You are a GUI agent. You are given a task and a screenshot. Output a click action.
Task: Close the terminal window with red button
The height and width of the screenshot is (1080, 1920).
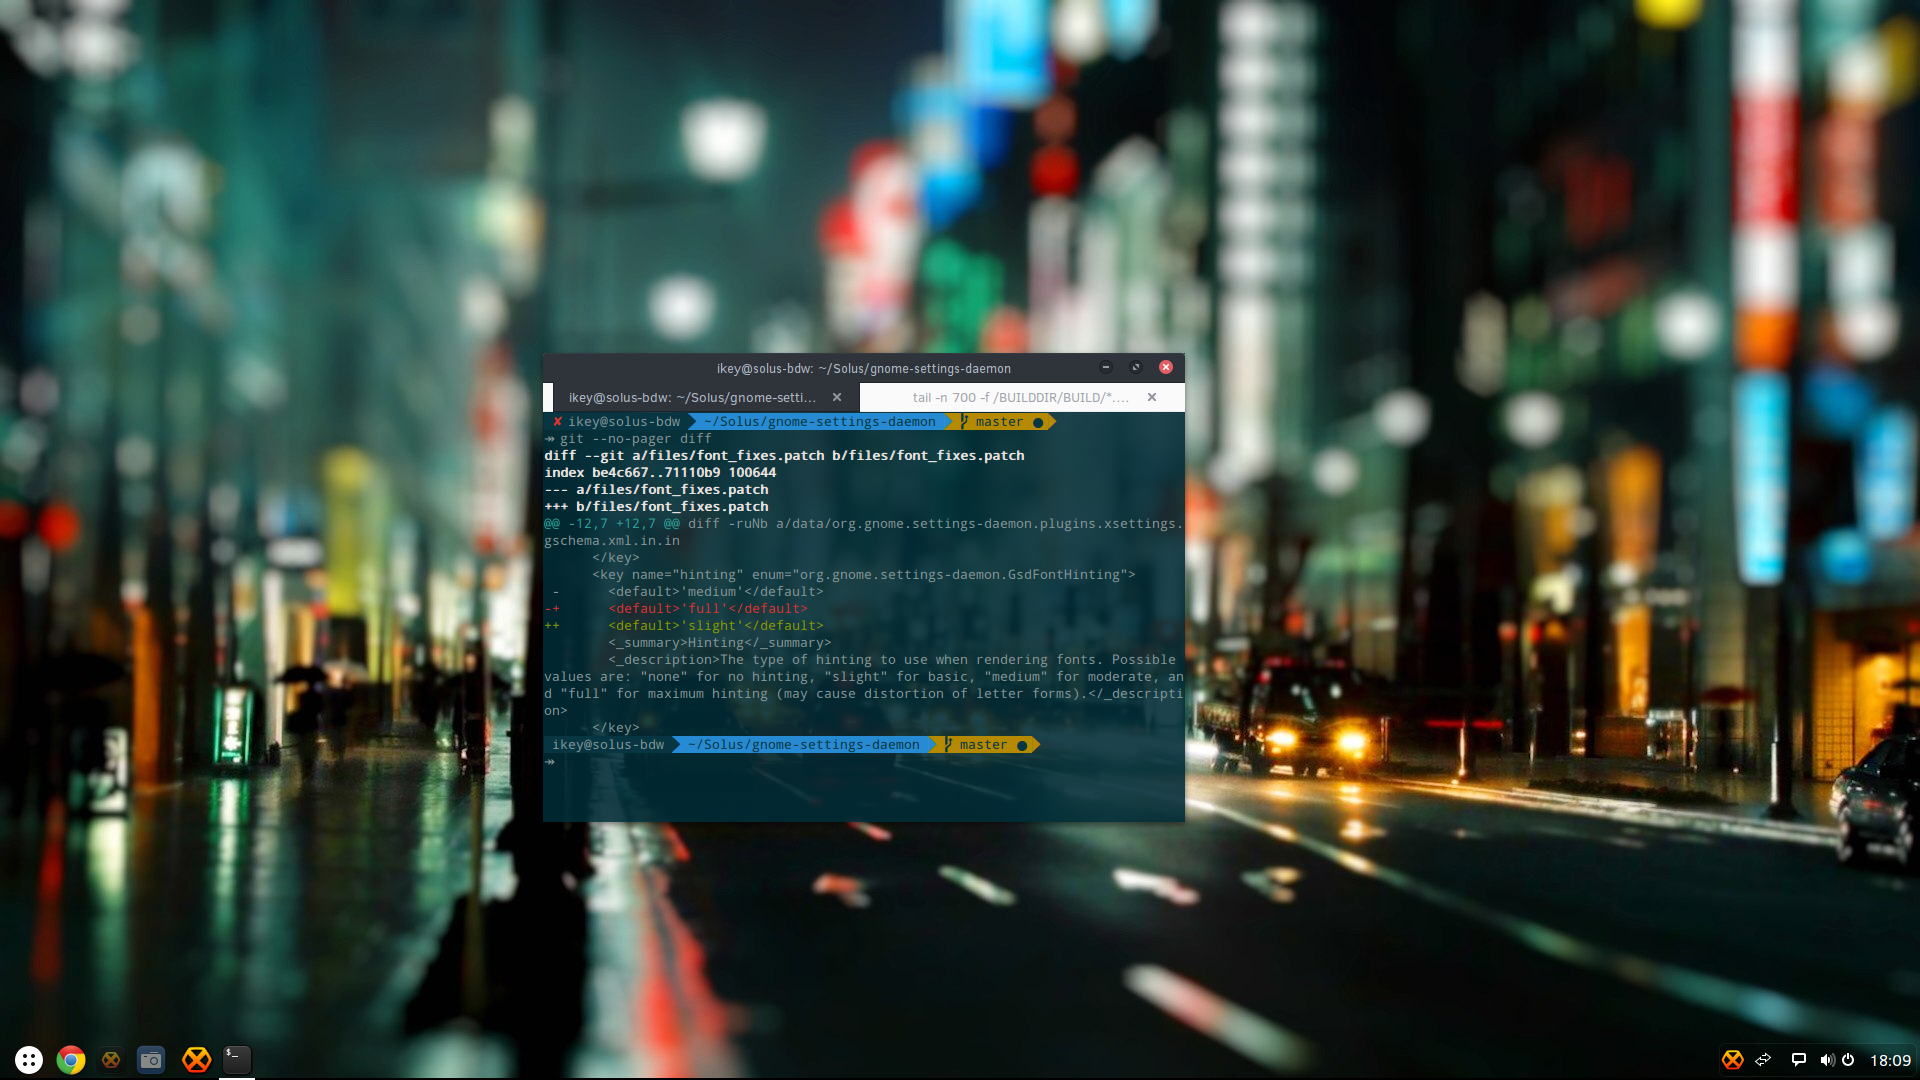pos(1166,368)
